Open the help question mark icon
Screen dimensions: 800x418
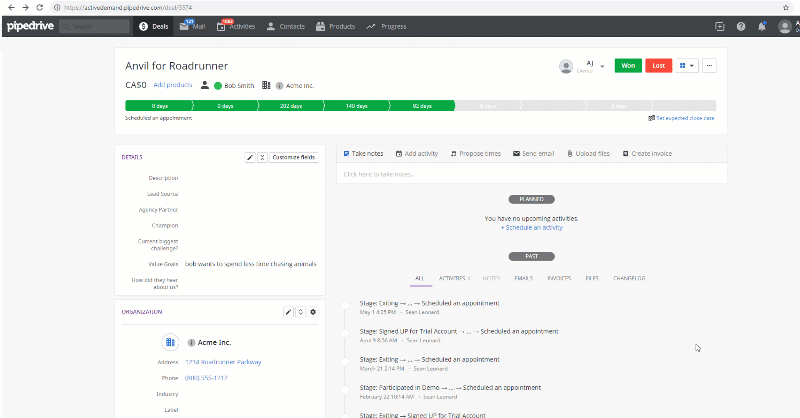741,27
